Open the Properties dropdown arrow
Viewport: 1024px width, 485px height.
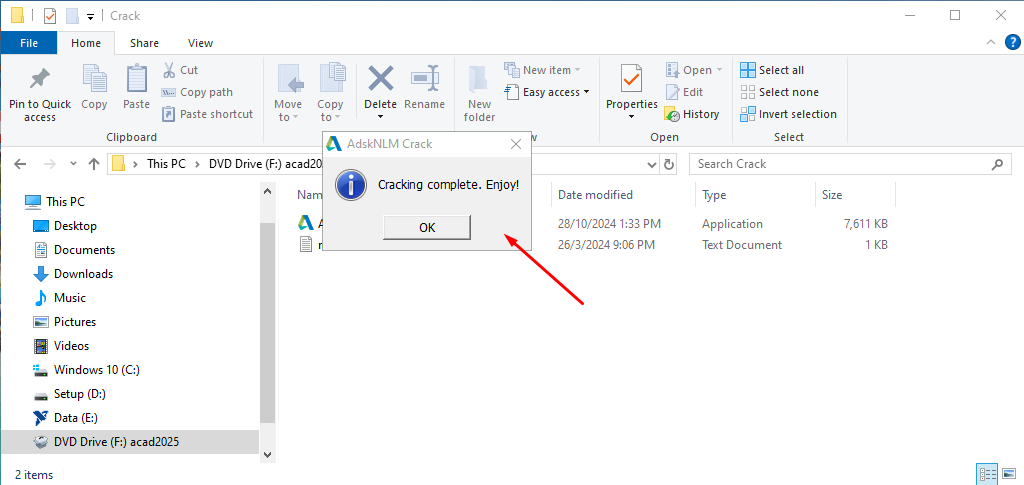pos(632,117)
